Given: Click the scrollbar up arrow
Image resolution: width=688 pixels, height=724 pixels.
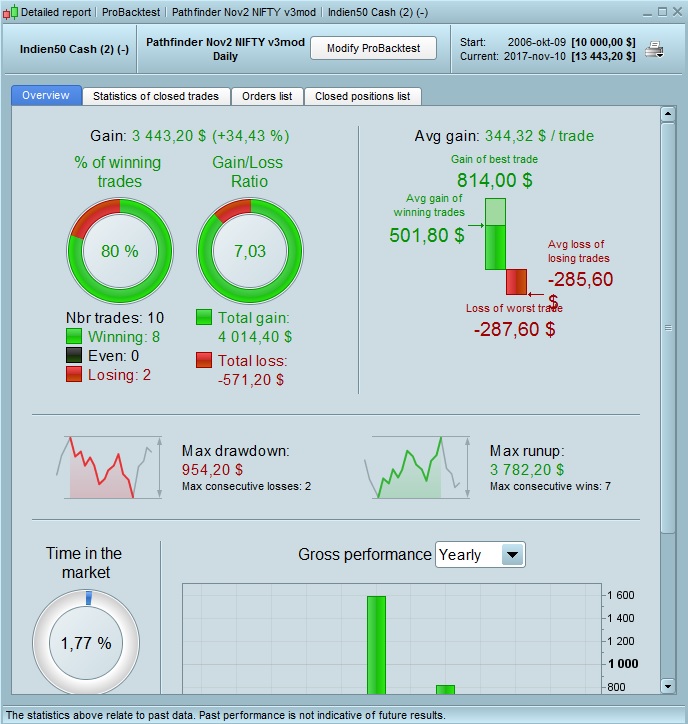Looking at the screenshot, I should pos(668,114).
